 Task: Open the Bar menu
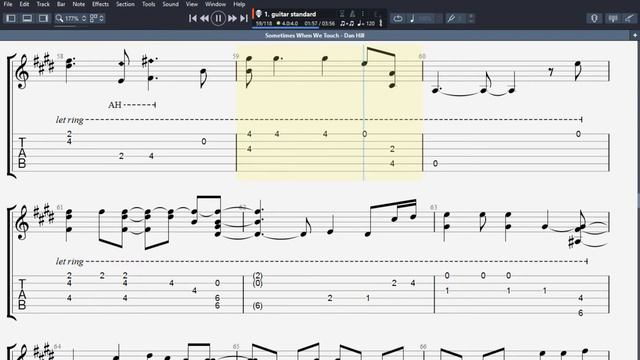coord(61,4)
